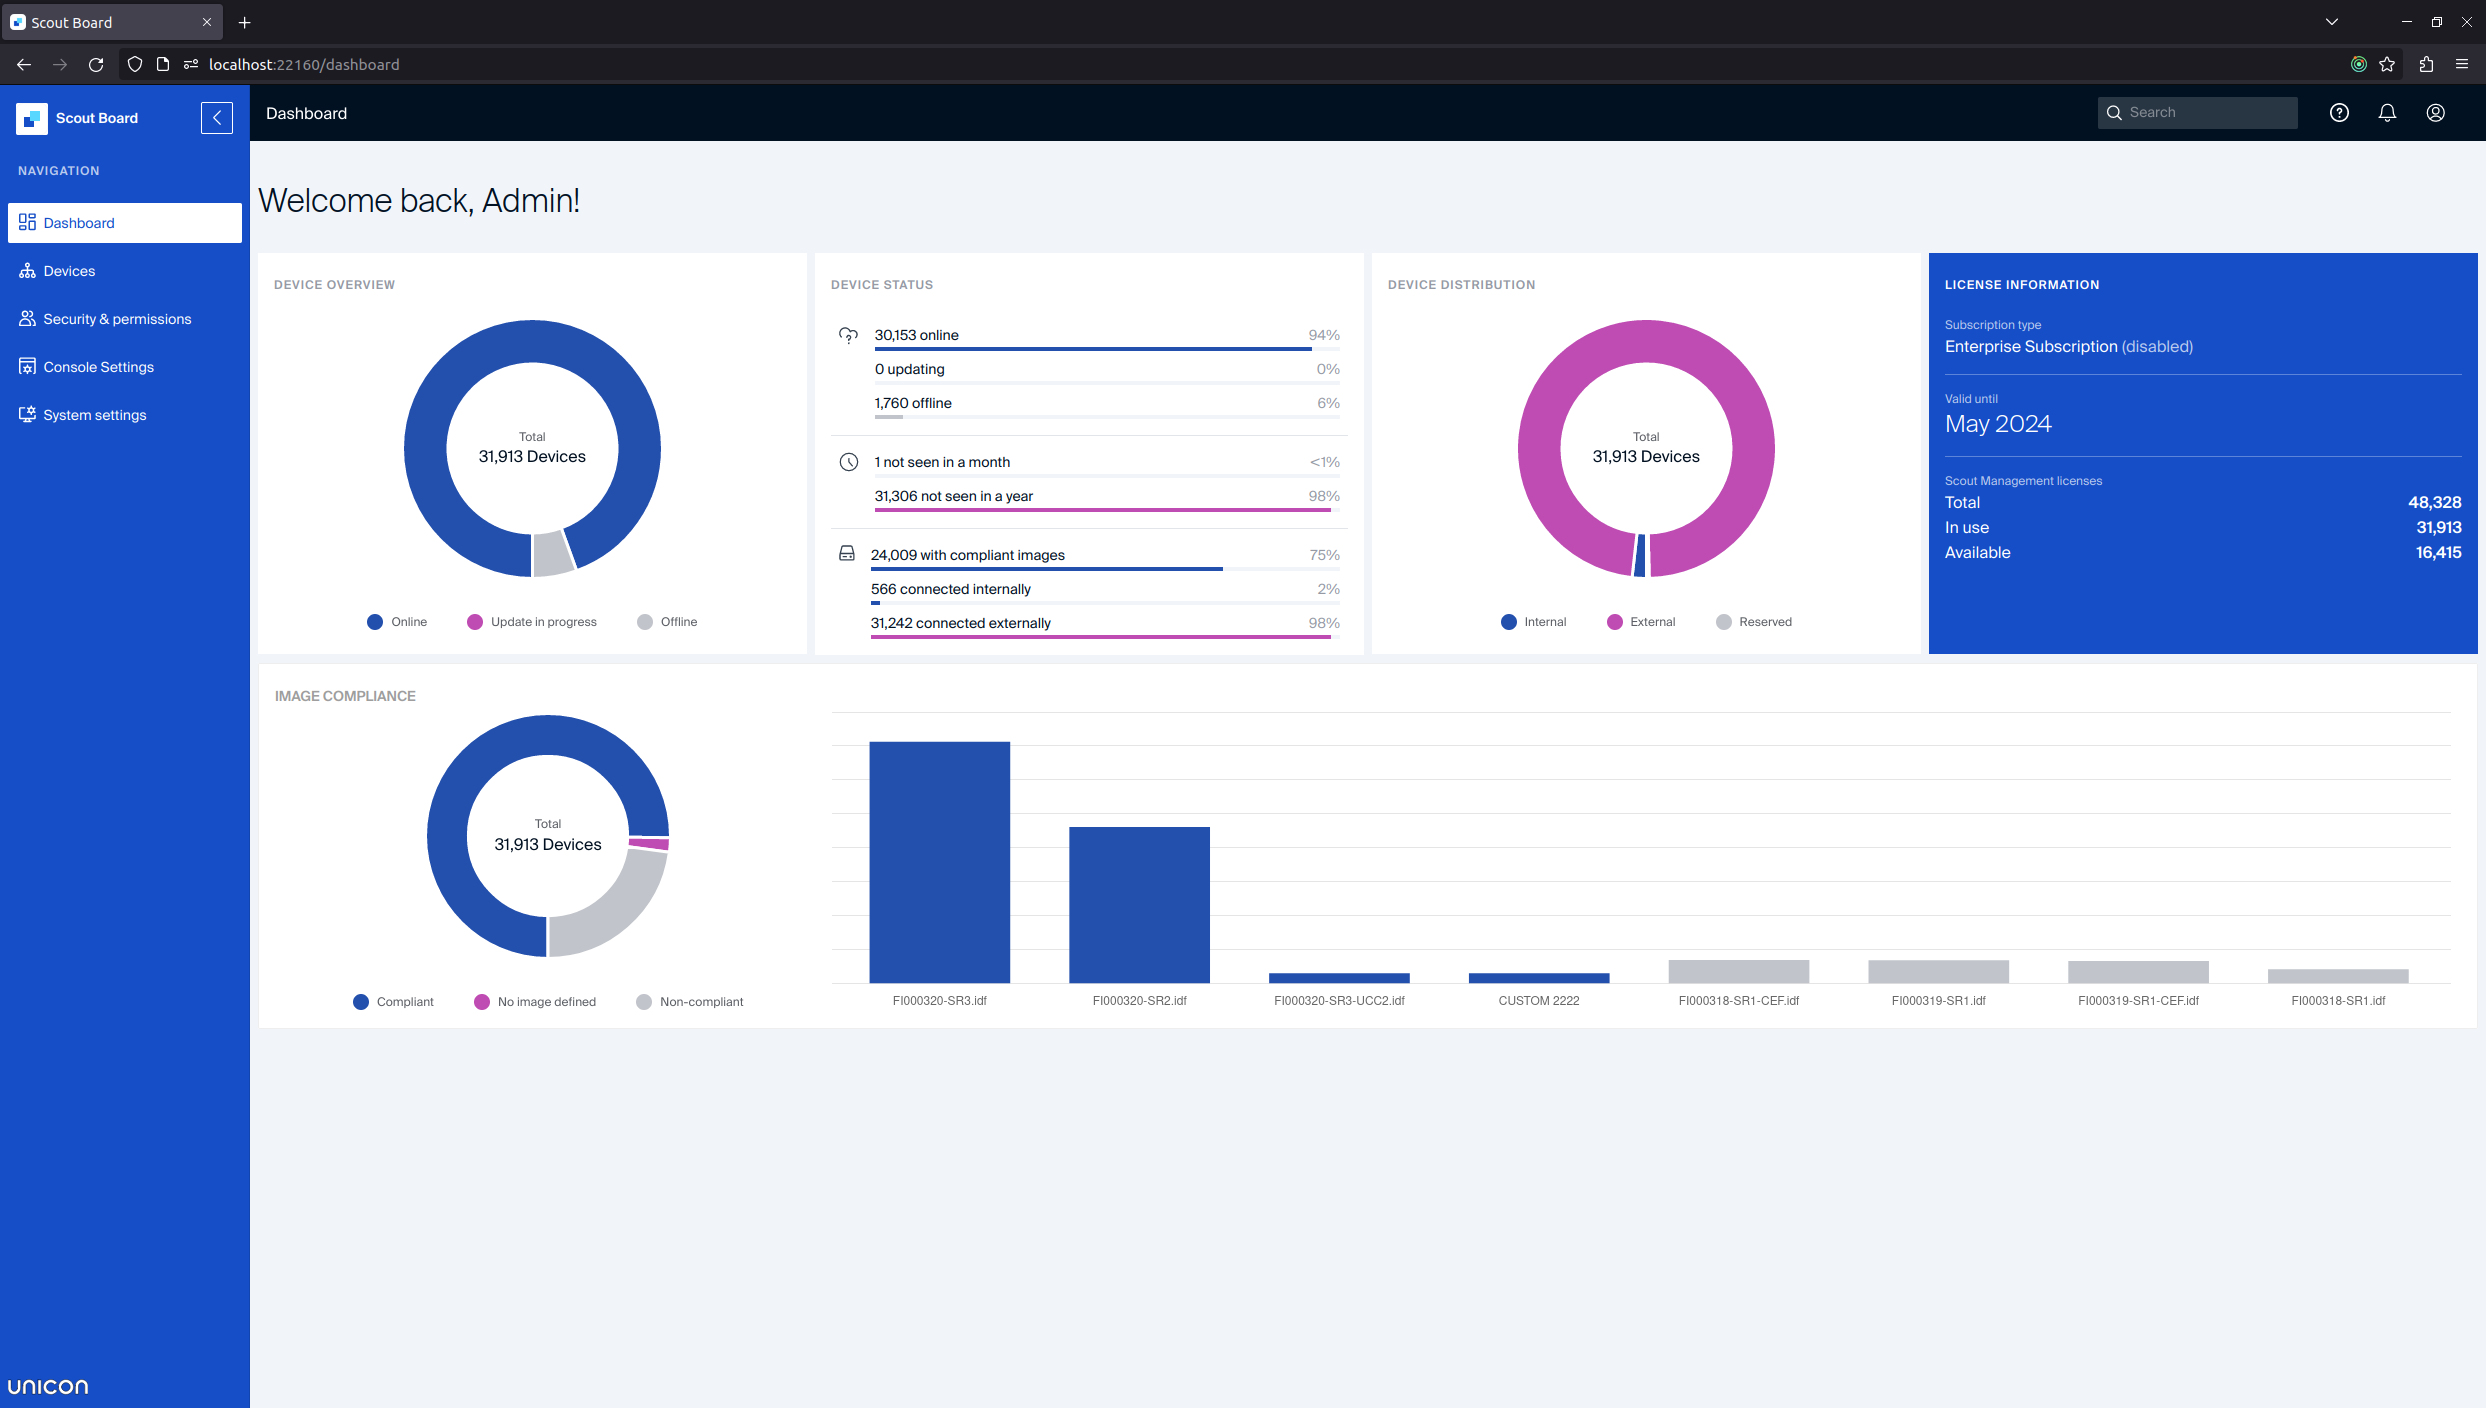Toggle the External legend in Device Distribution
Viewport: 2486px width, 1408px height.
coord(1640,622)
